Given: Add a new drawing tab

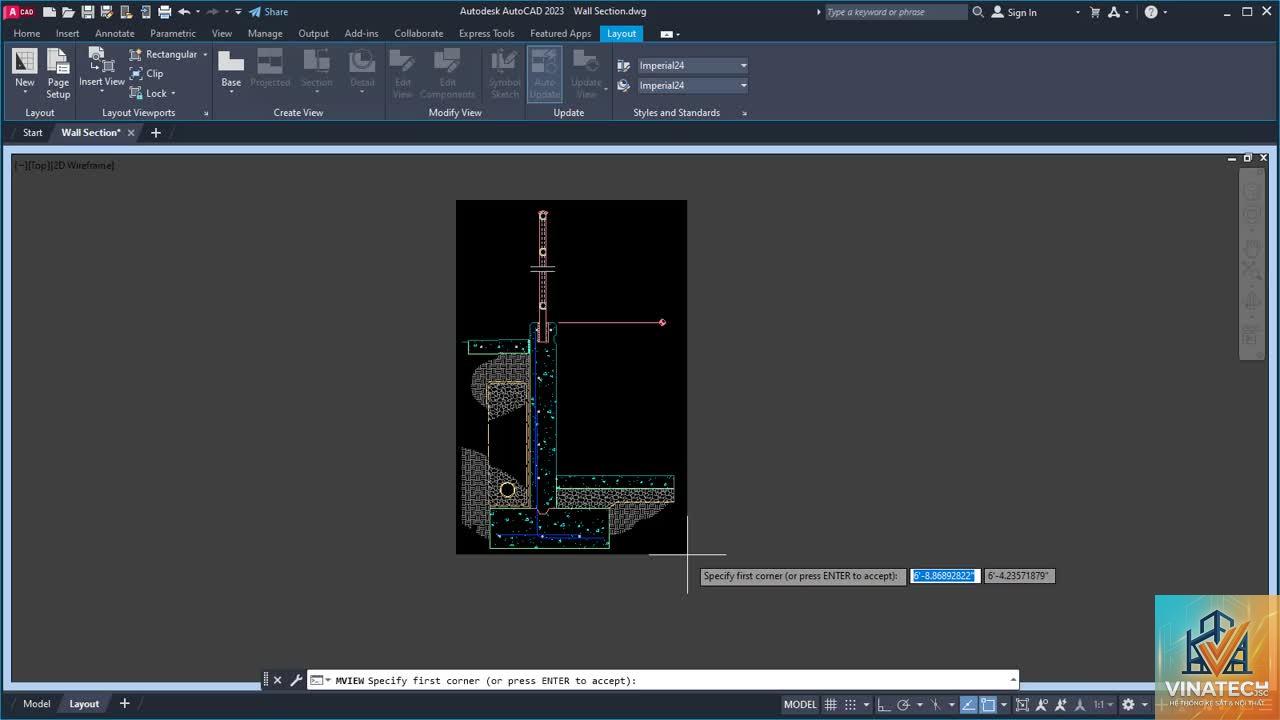Looking at the screenshot, I should [155, 133].
